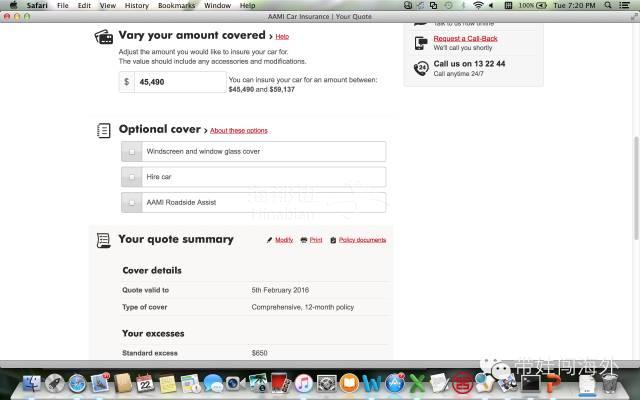640x400 pixels.
Task: Open the yellow Stickies notes icon in dock
Action: point(167,384)
